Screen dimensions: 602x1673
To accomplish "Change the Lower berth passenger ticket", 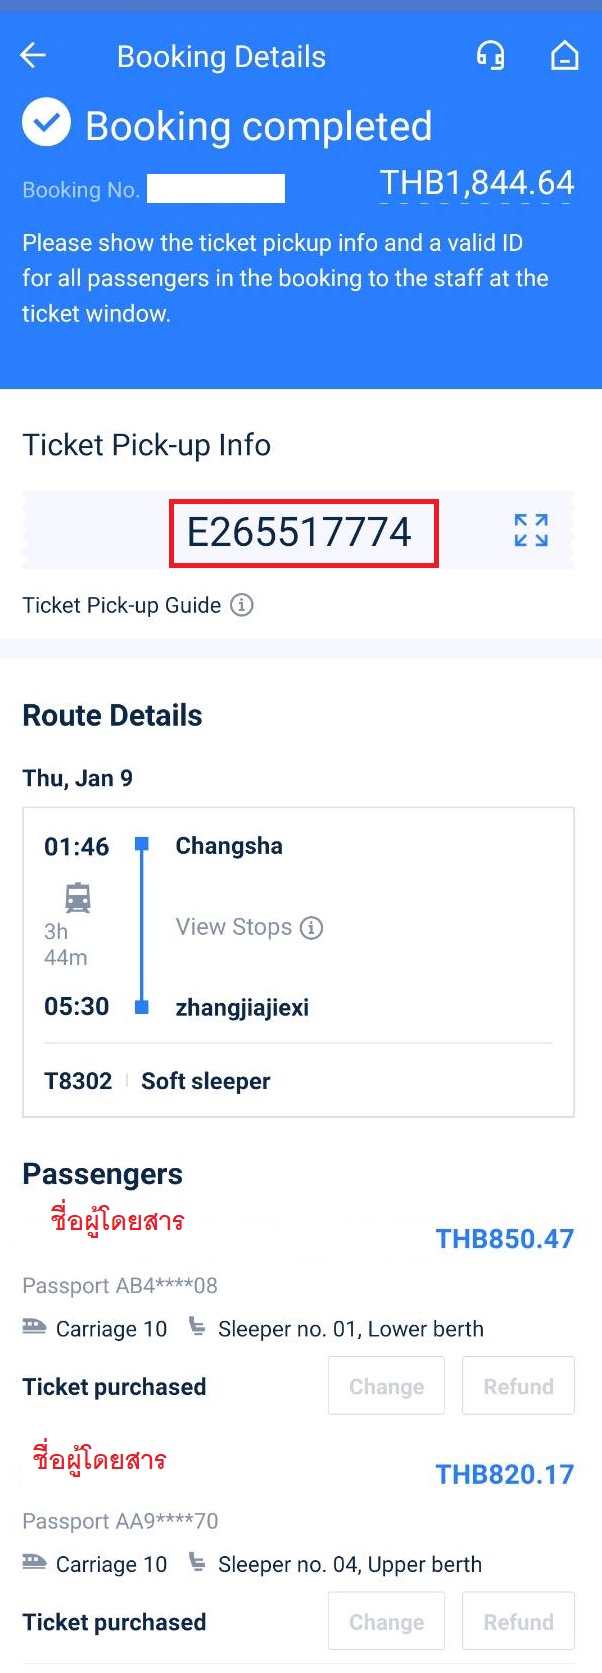I will click(386, 1386).
